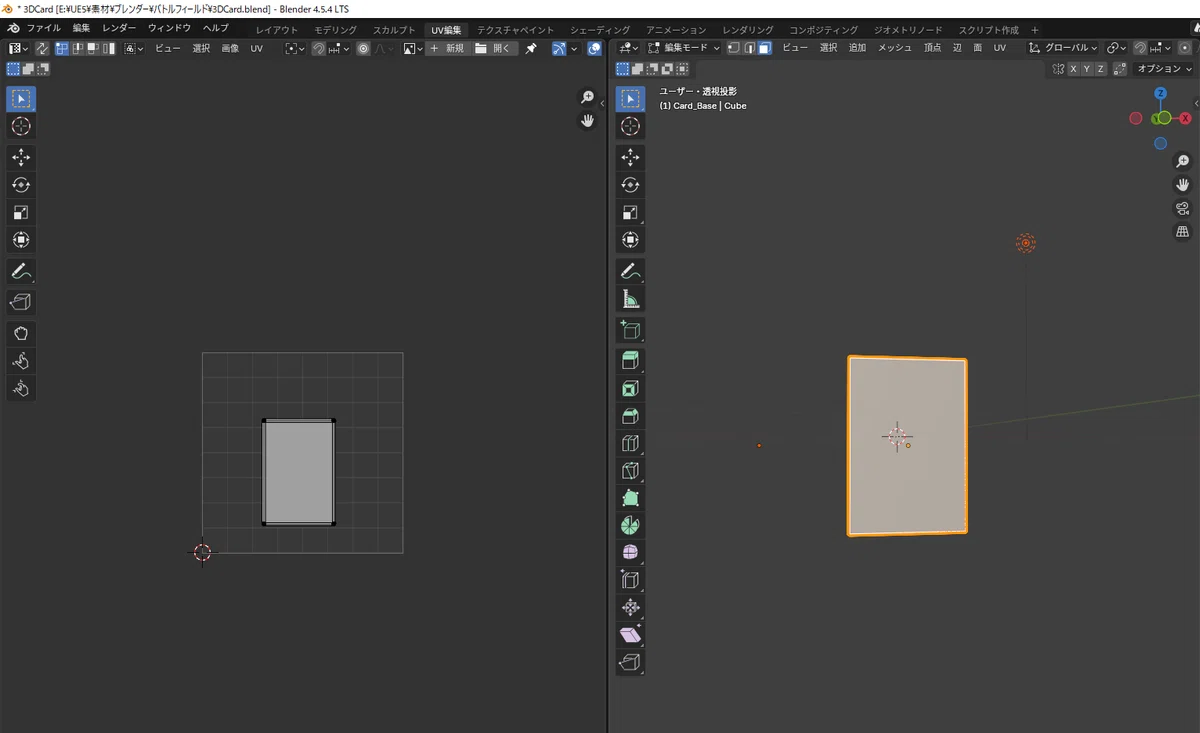The width and height of the screenshot is (1200, 733).
Task: Select the Add Cube tool
Action: point(630,330)
